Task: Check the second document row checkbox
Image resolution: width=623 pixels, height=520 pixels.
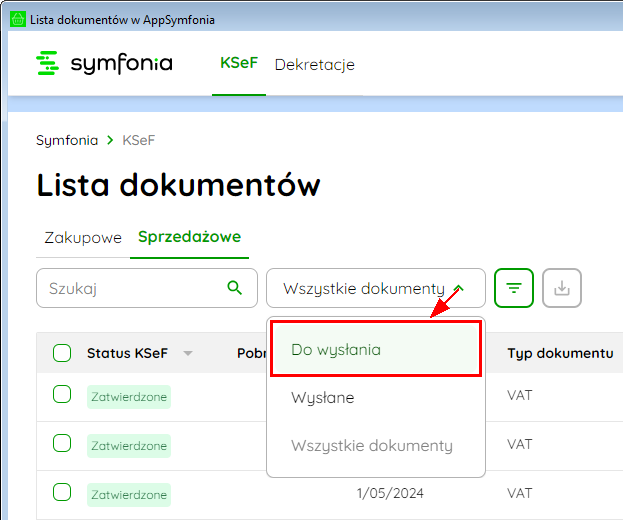Action: [62, 444]
